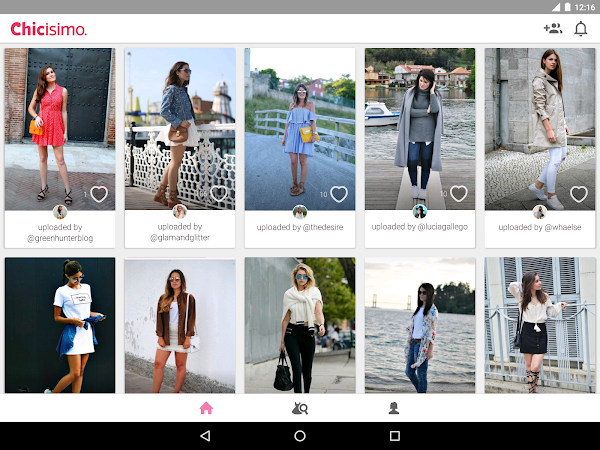Open the denim jacket outfit photo
This screenshot has height=450, width=600.
180,129
